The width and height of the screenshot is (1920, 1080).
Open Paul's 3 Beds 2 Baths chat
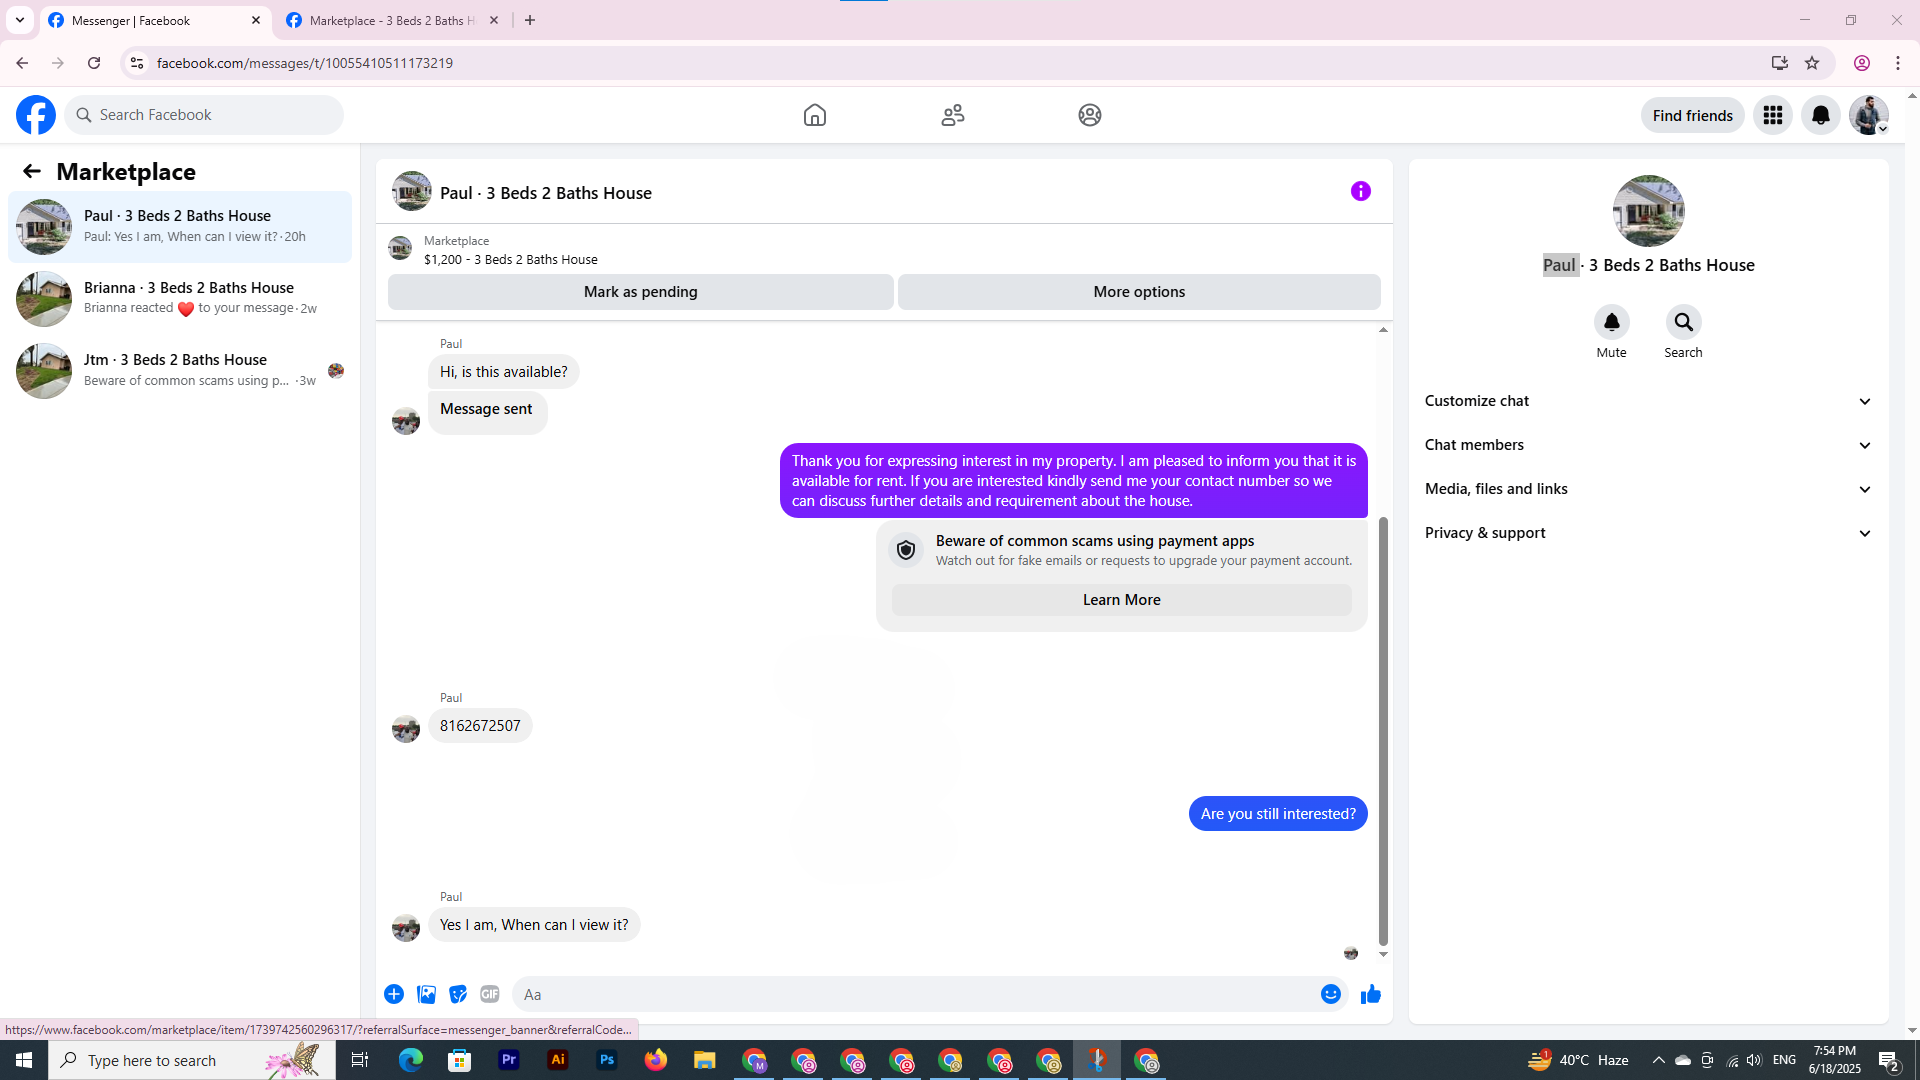point(180,227)
